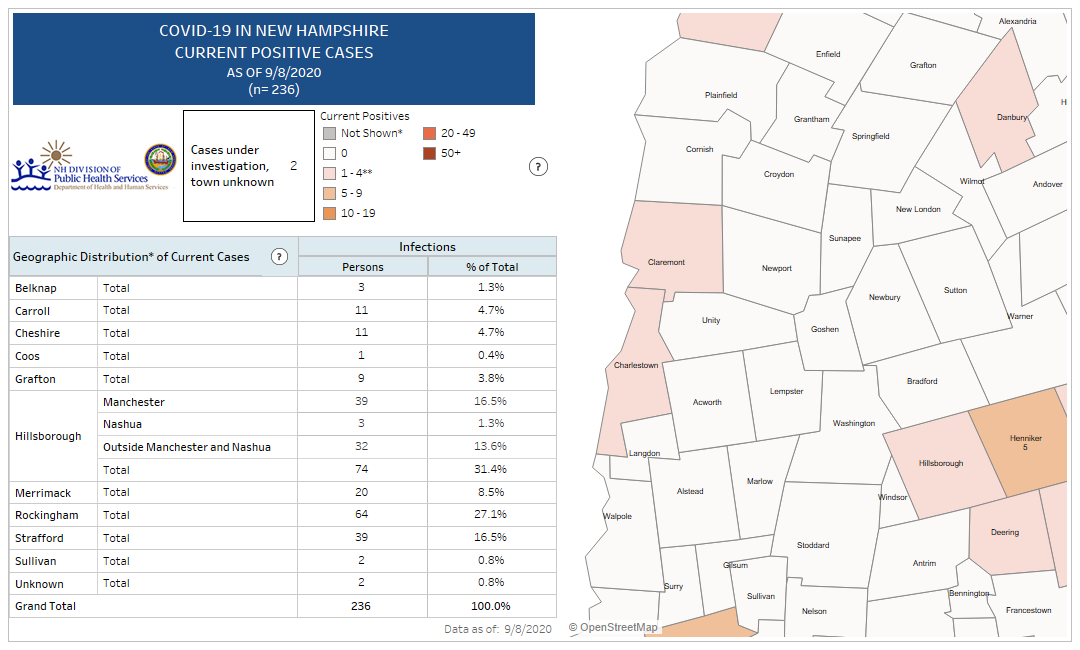Screen dimensions: 1080x650
Task: Select the '20 - 49' legend swatch
Action: point(429,133)
